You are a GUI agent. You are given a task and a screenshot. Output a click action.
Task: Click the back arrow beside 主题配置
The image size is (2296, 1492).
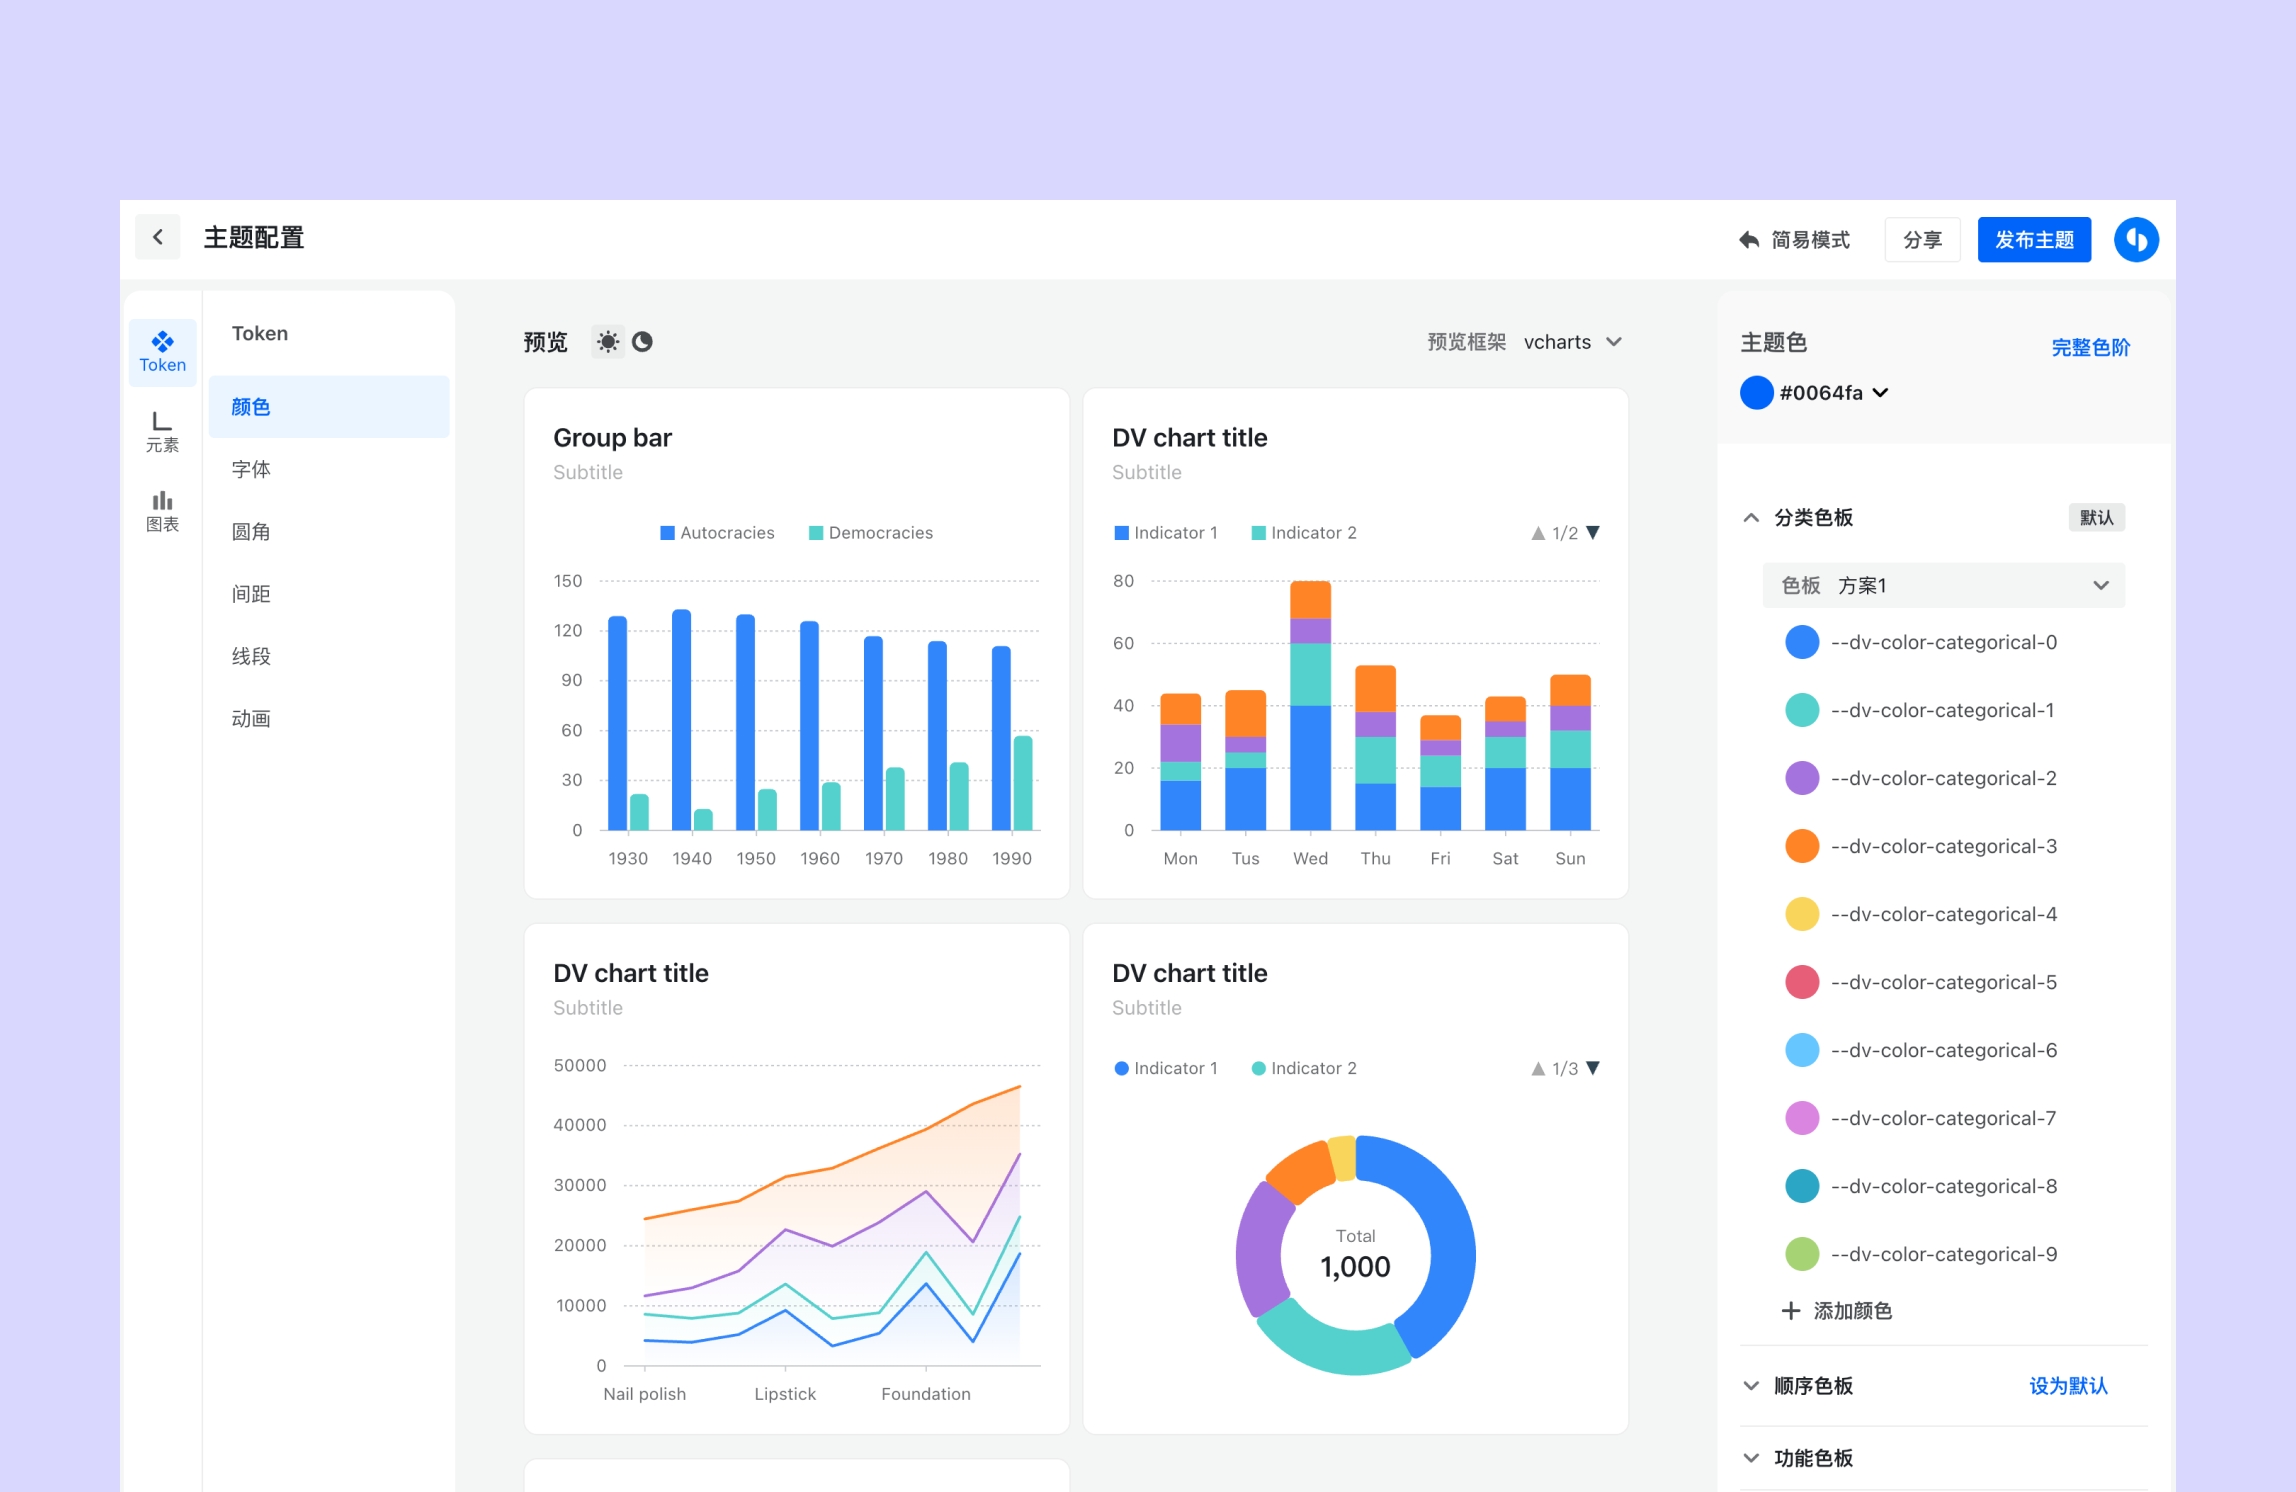pos(158,237)
